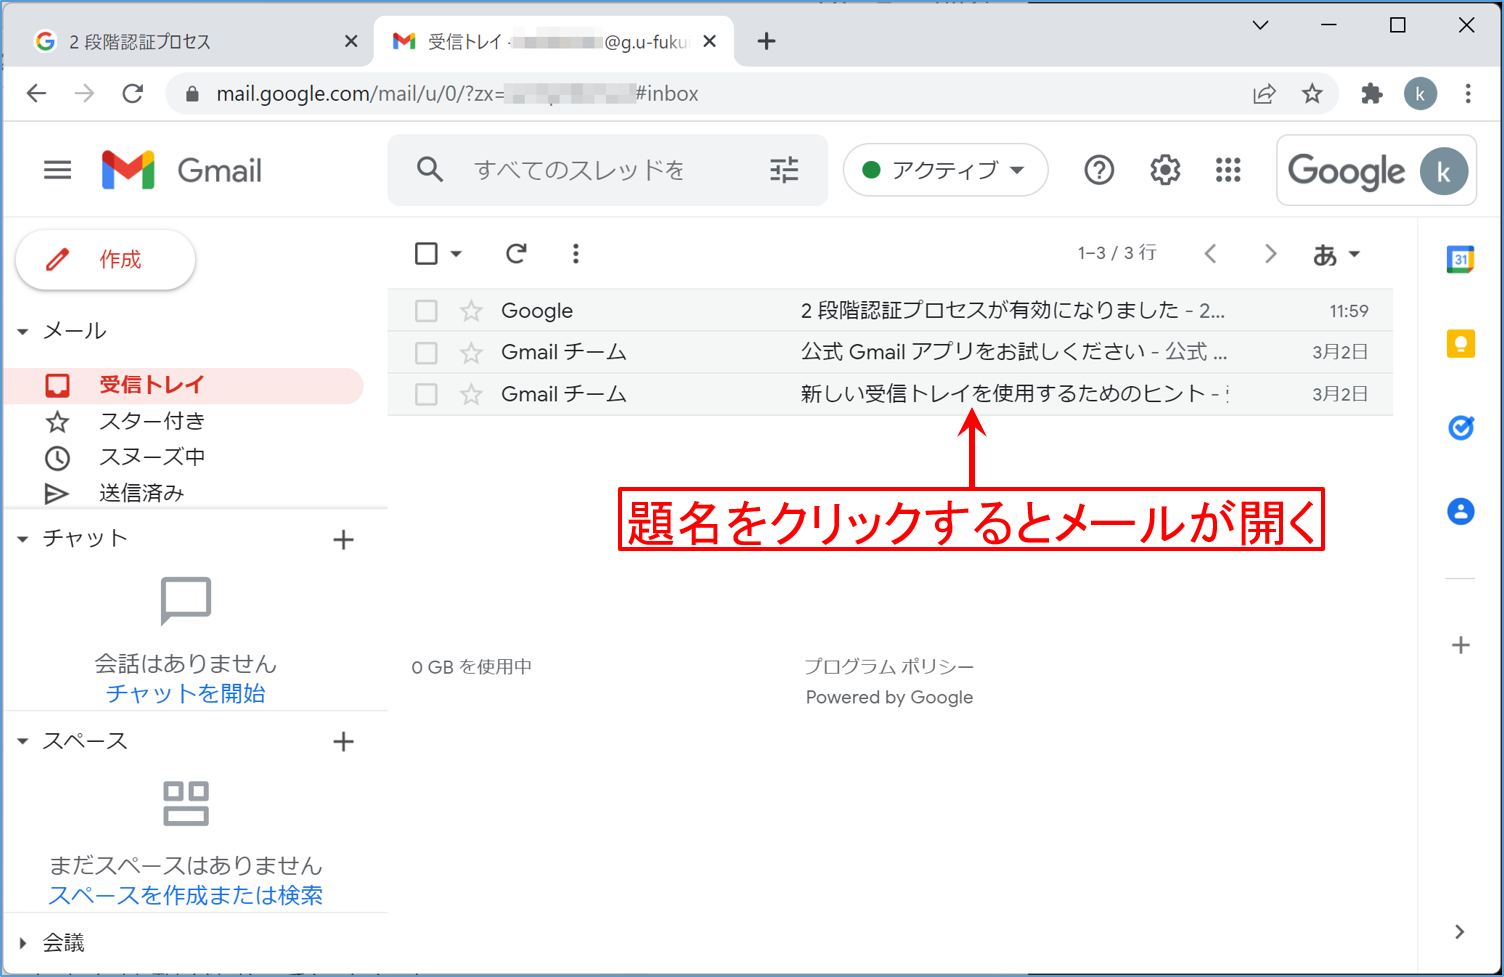
Task: Expand the 会議 section
Action: (23, 943)
